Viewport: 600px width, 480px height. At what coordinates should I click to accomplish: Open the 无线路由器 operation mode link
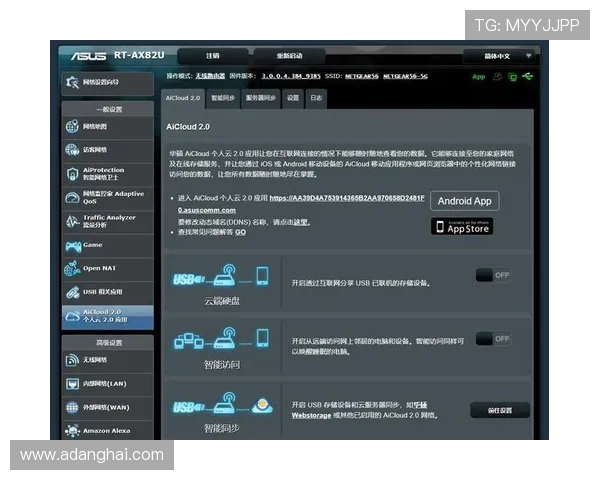tap(210, 76)
